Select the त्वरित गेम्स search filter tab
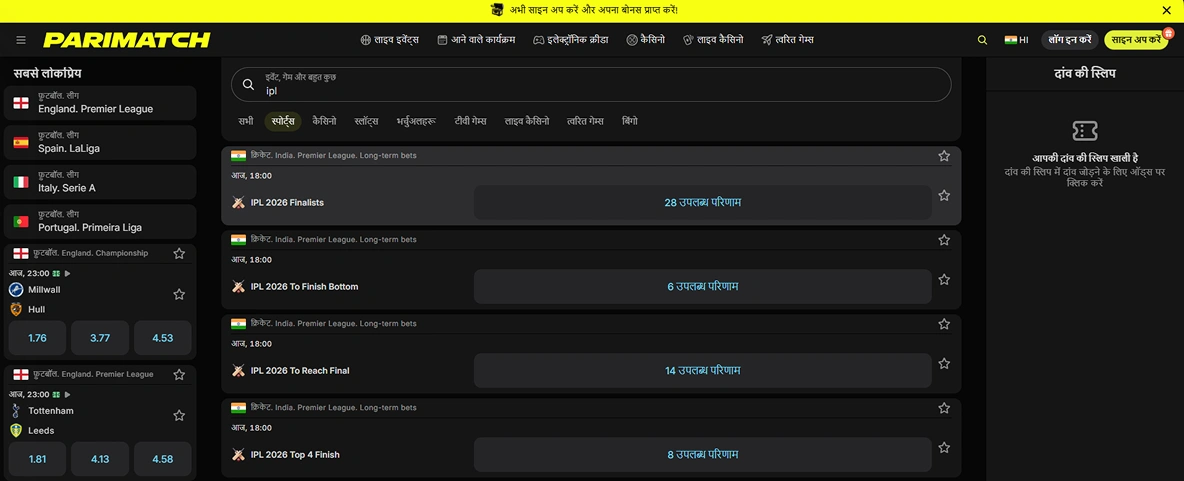Screen dimensions: 1184x481 click(585, 121)
